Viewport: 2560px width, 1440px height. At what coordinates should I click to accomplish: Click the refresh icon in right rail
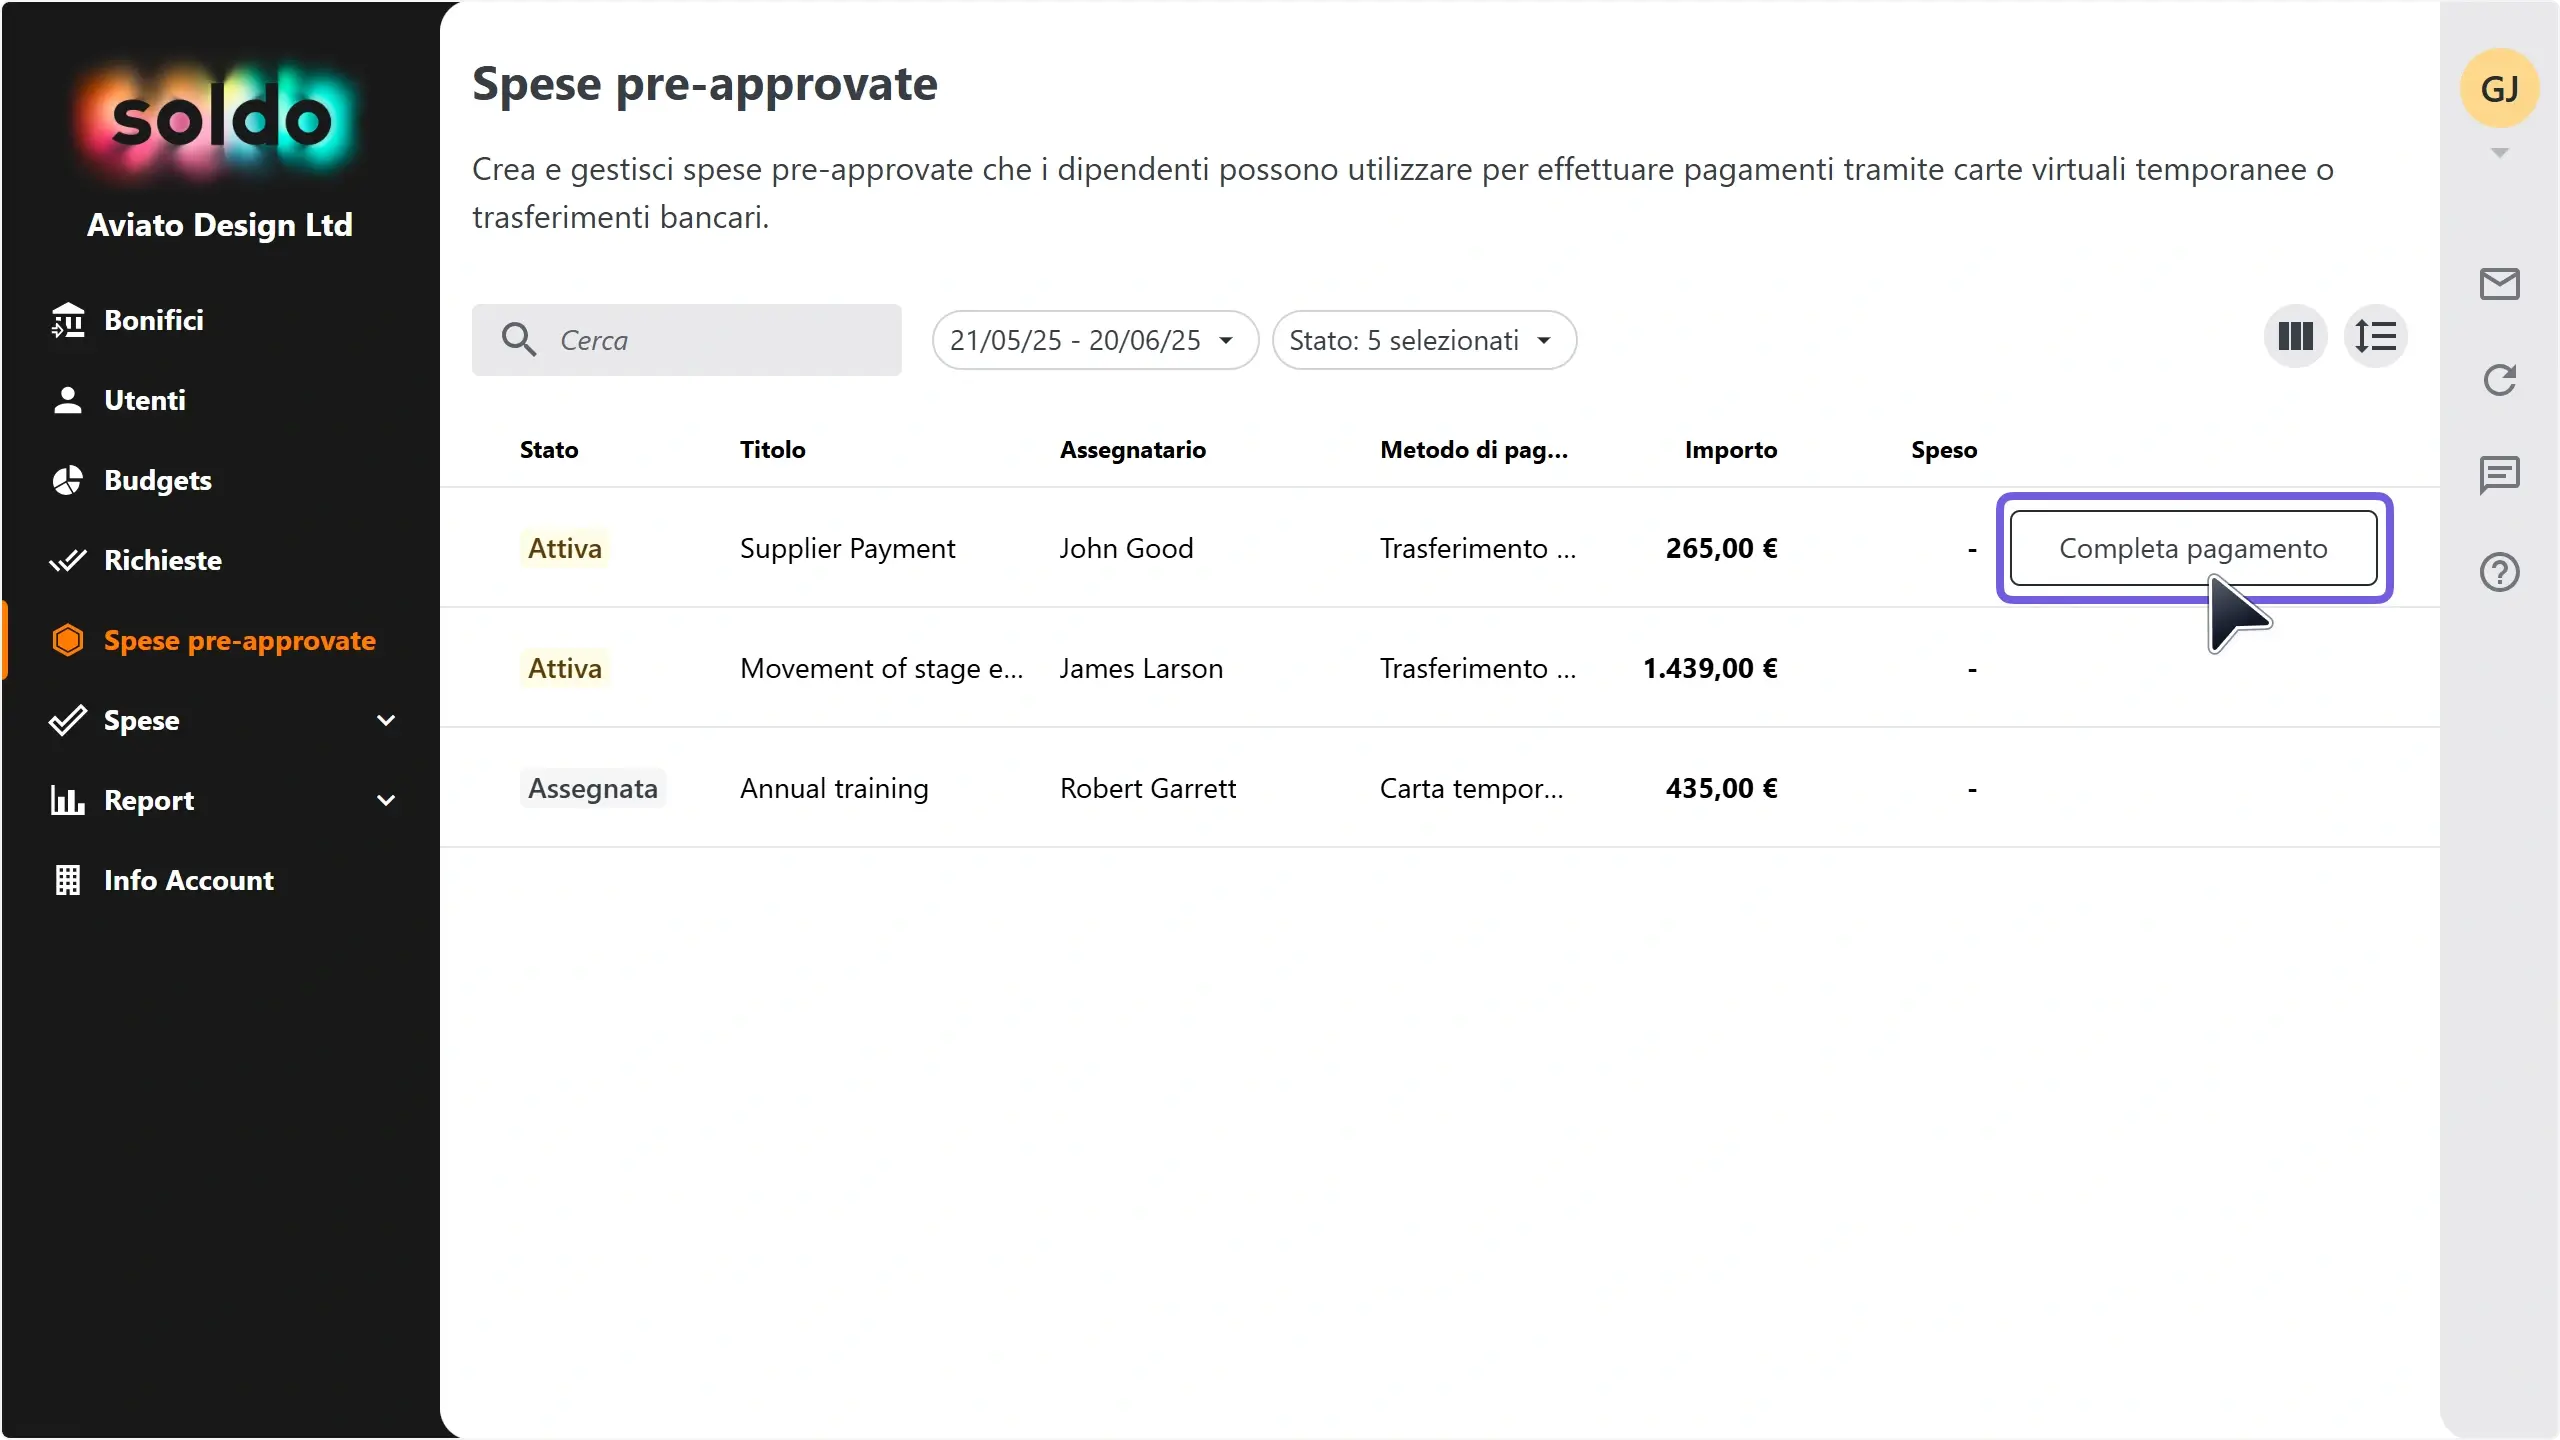(2500, 380)
